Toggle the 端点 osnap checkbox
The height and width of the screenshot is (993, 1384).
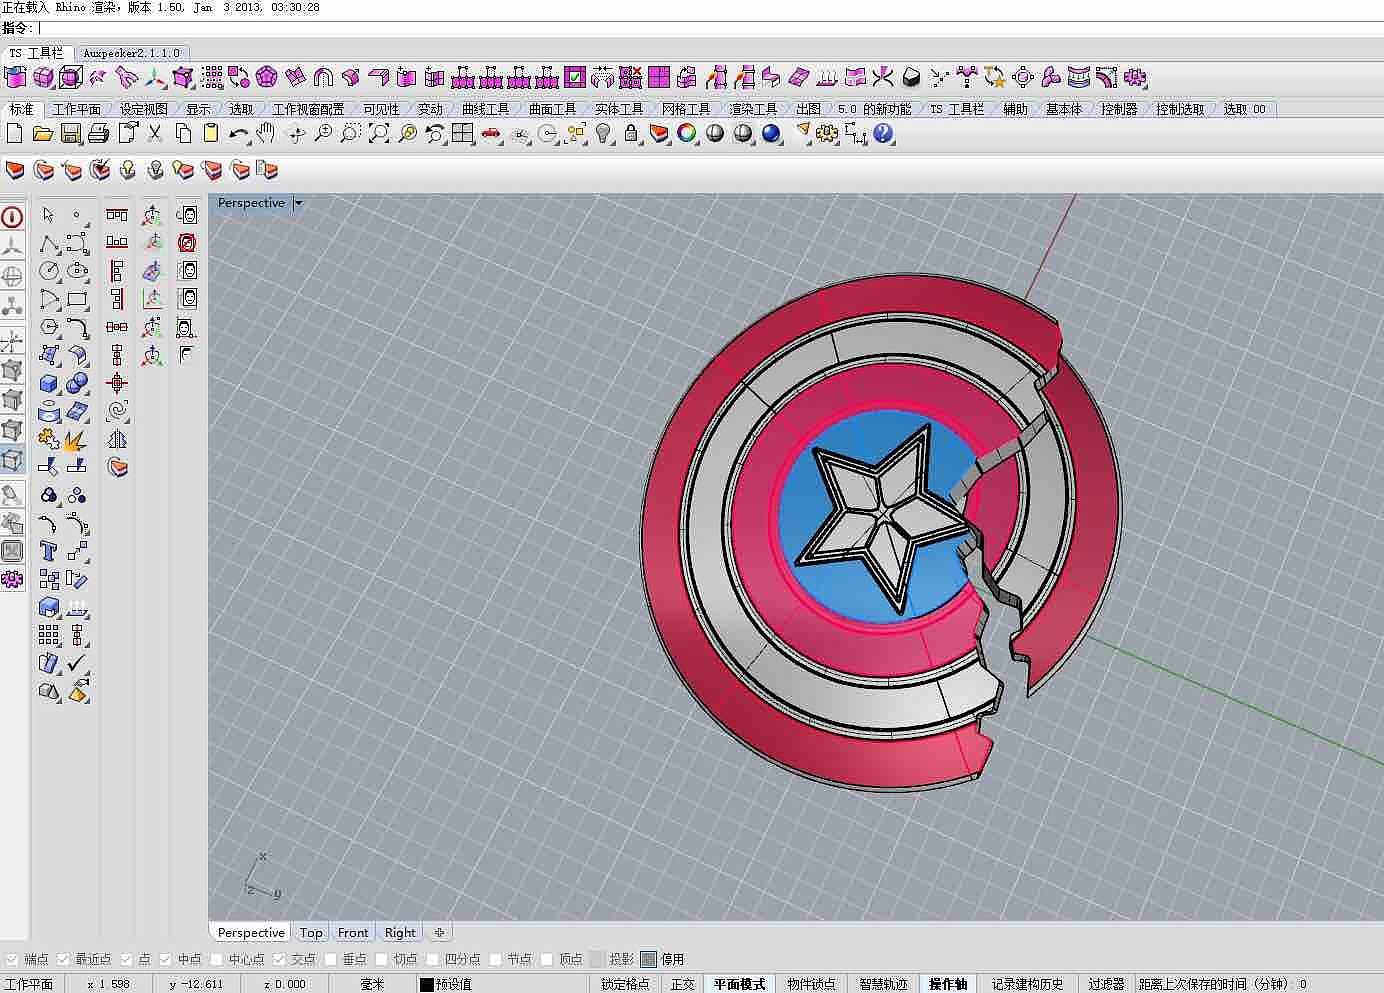[12, 959]
